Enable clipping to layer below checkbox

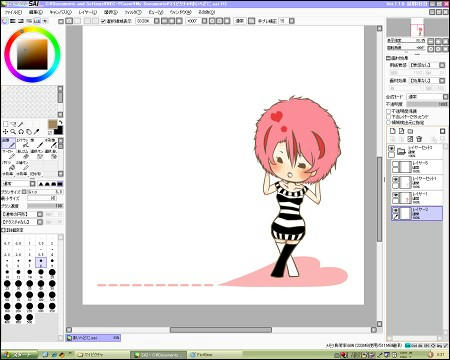point(388,117)
